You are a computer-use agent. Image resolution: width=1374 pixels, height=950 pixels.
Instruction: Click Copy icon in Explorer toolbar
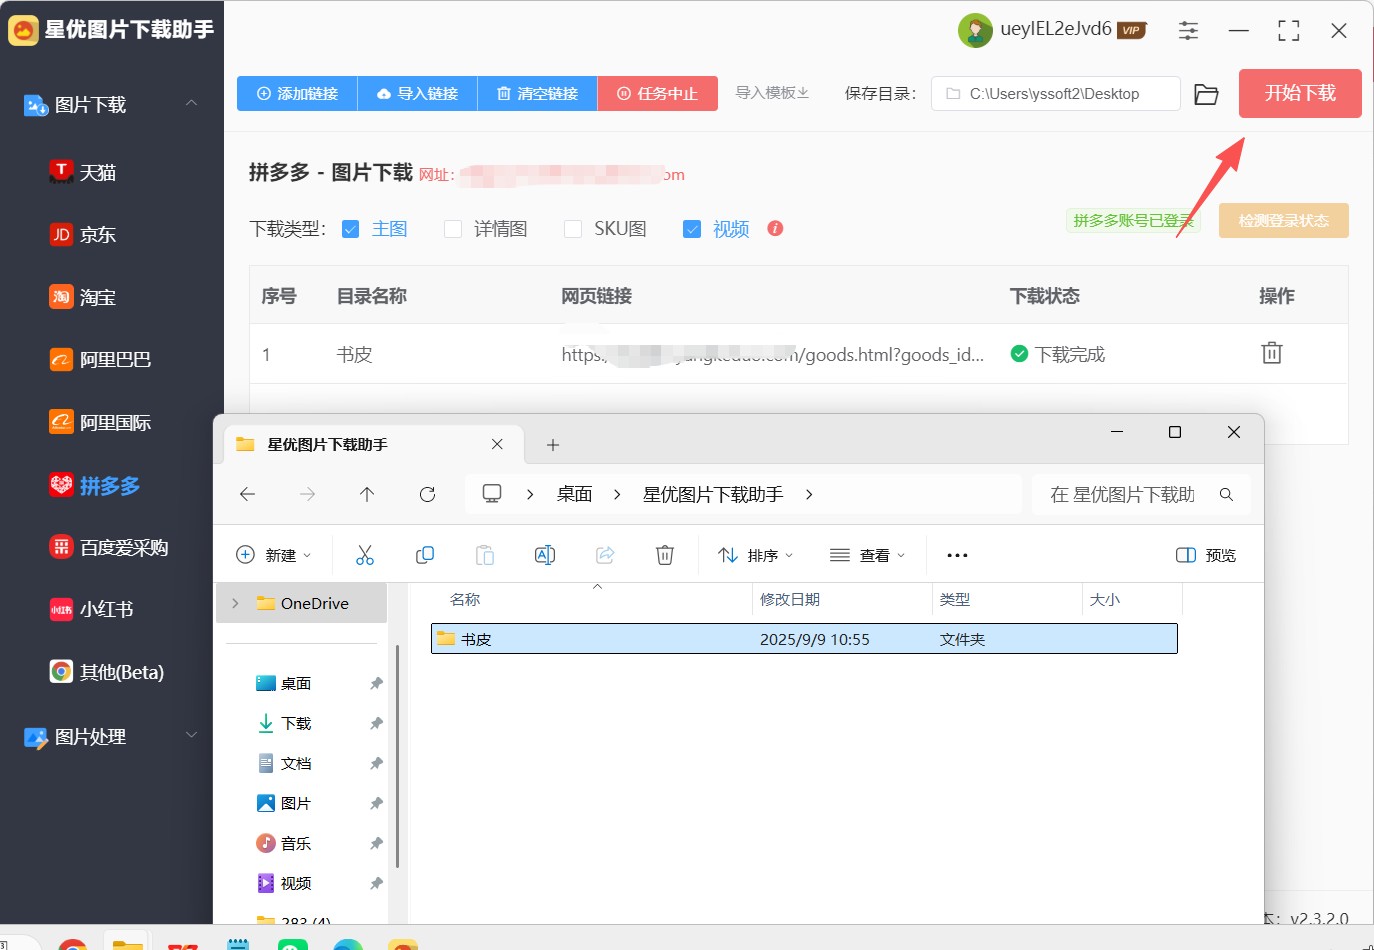click(425, 555)
